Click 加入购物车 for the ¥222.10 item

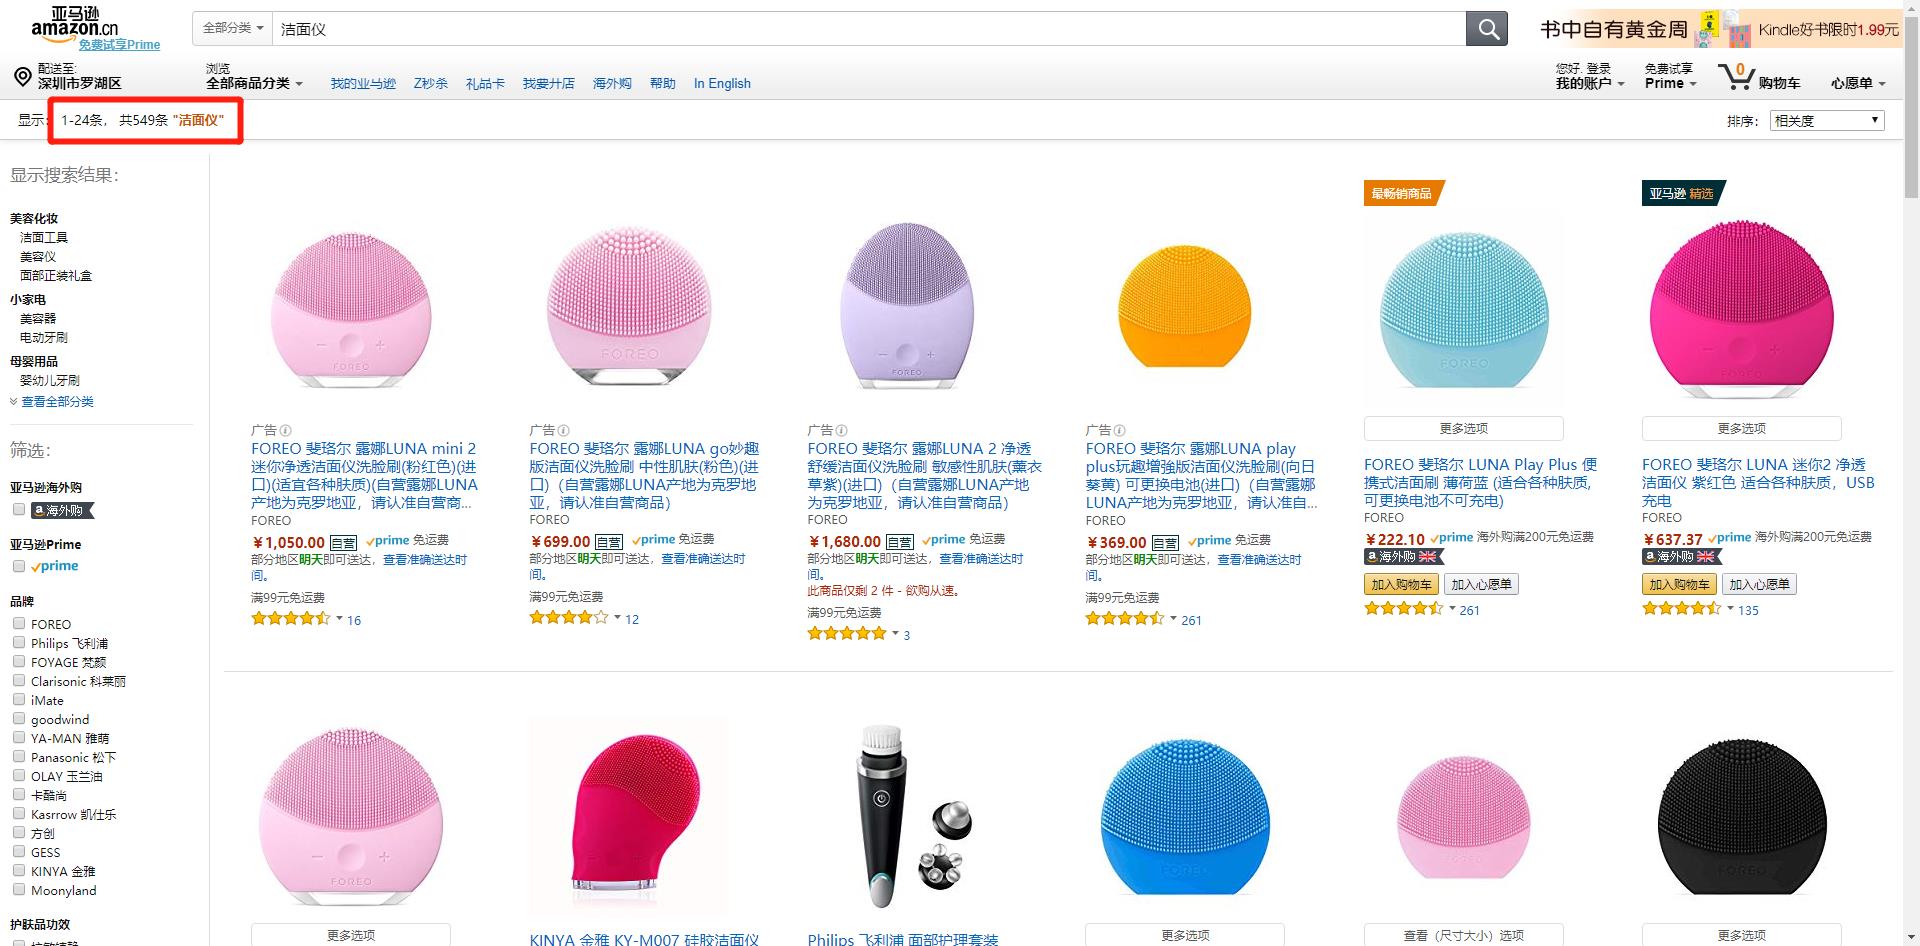(x=1401, y=584)
